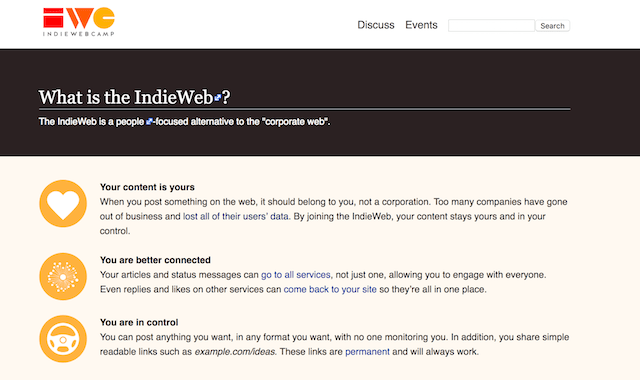Click the 'You are better connected' heading

(x=155, y=260)
